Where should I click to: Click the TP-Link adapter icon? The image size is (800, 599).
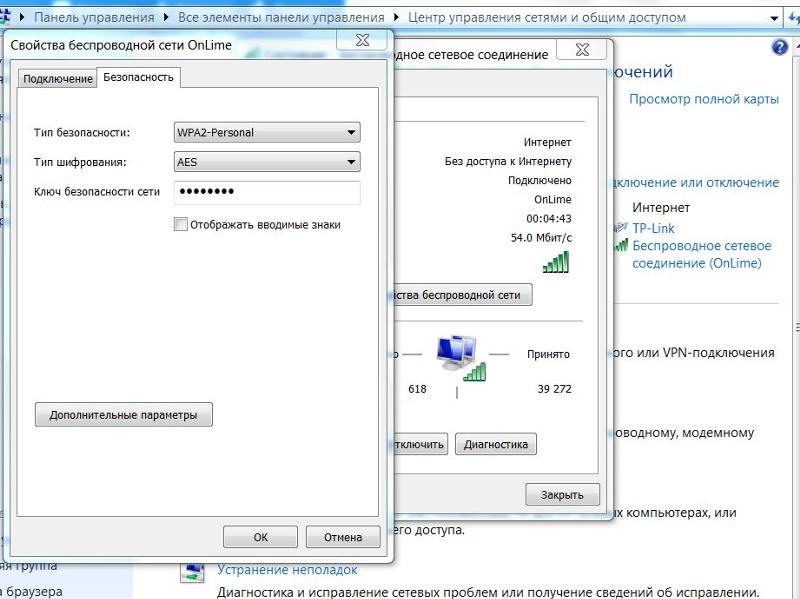[620, 227]
